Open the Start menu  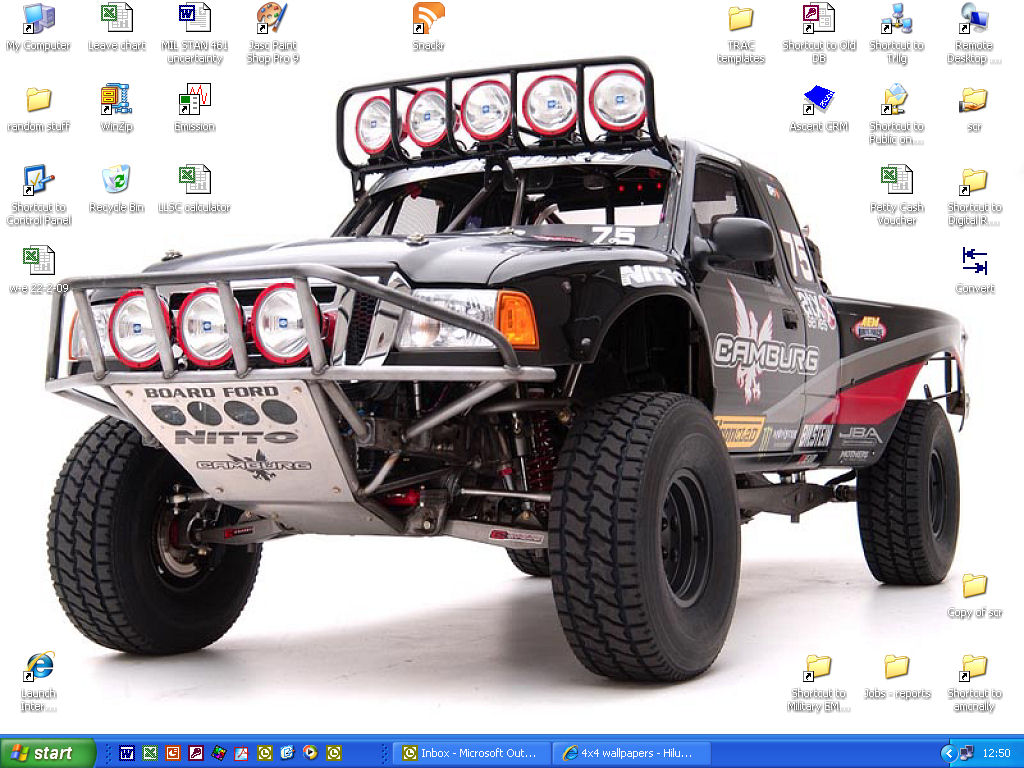click(x=48, y=753)
